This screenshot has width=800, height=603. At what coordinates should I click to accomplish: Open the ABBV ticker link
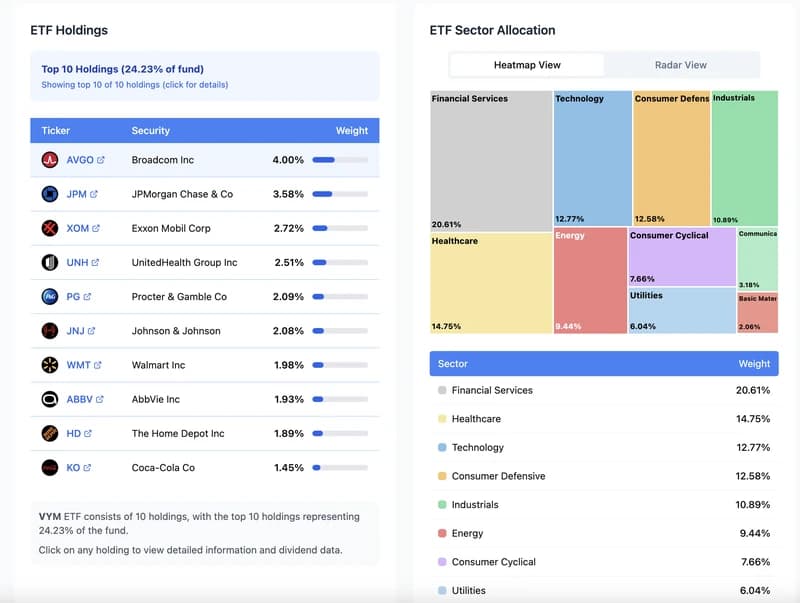(x=80, y=399)
